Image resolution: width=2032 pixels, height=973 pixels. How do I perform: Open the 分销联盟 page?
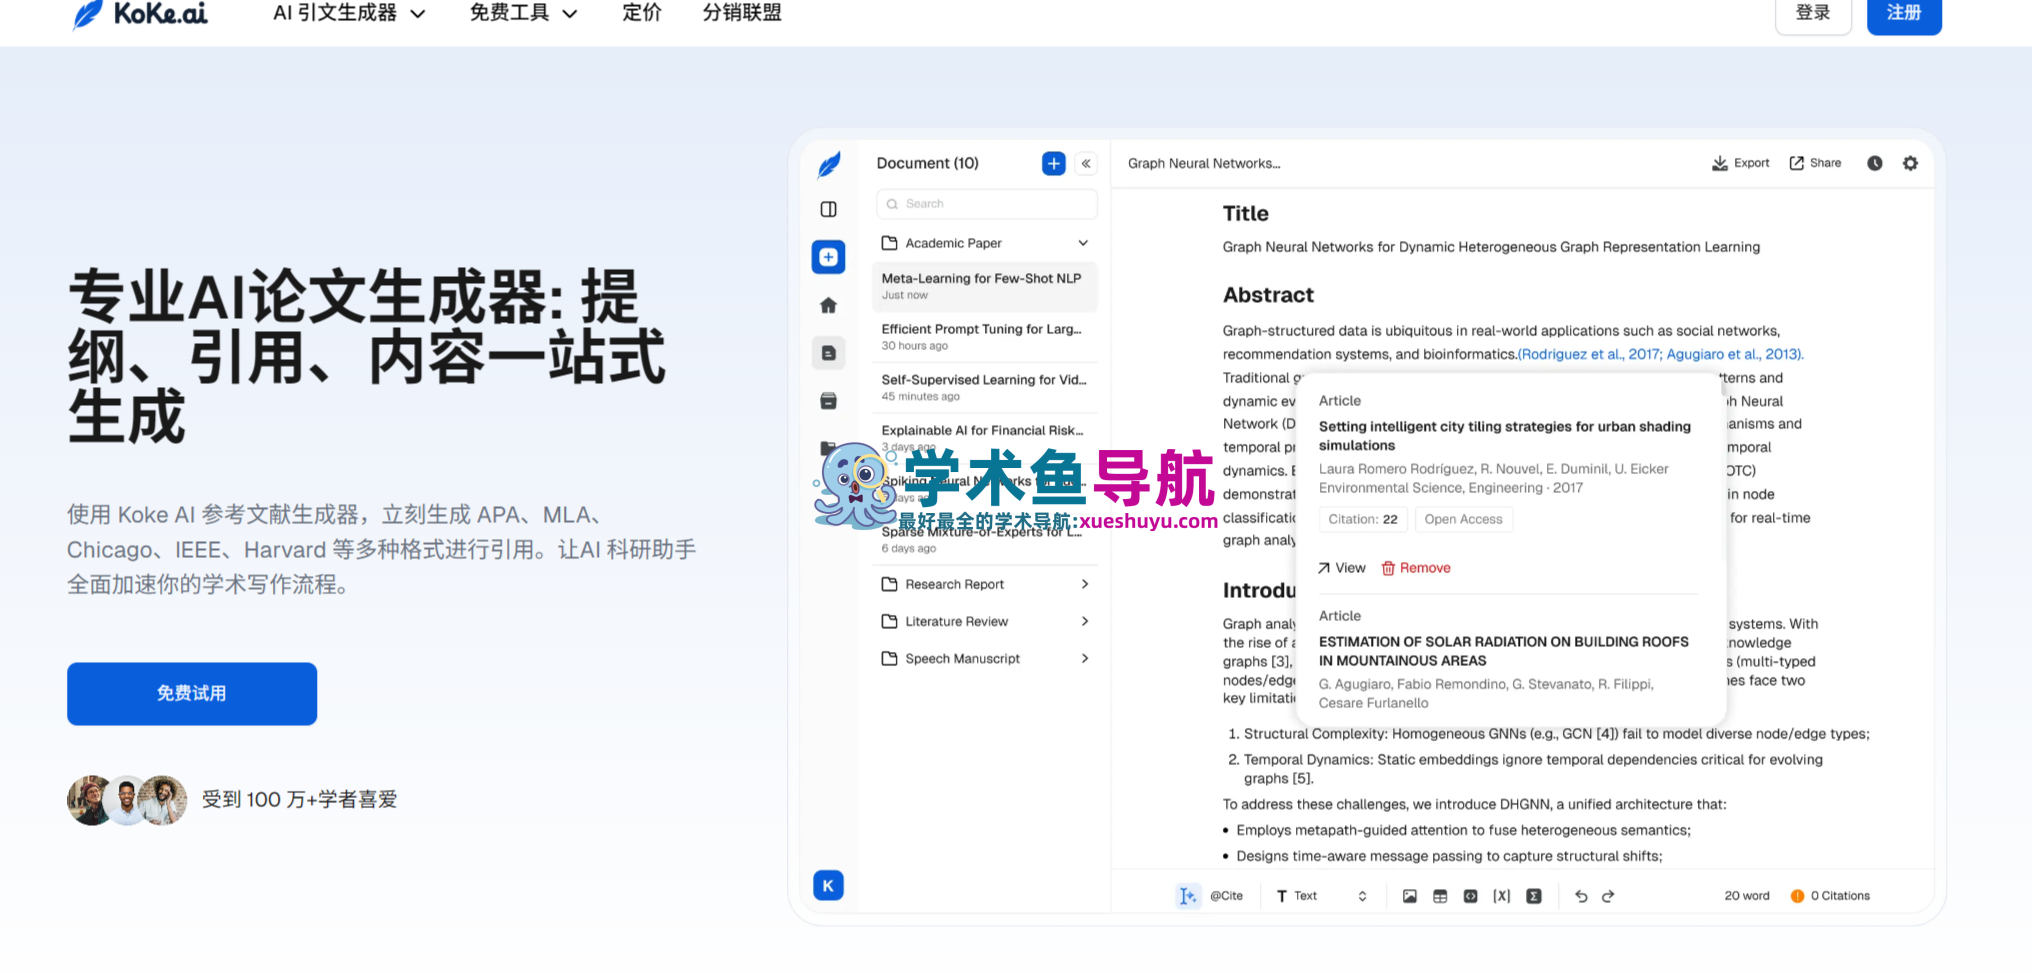[742, 13]
